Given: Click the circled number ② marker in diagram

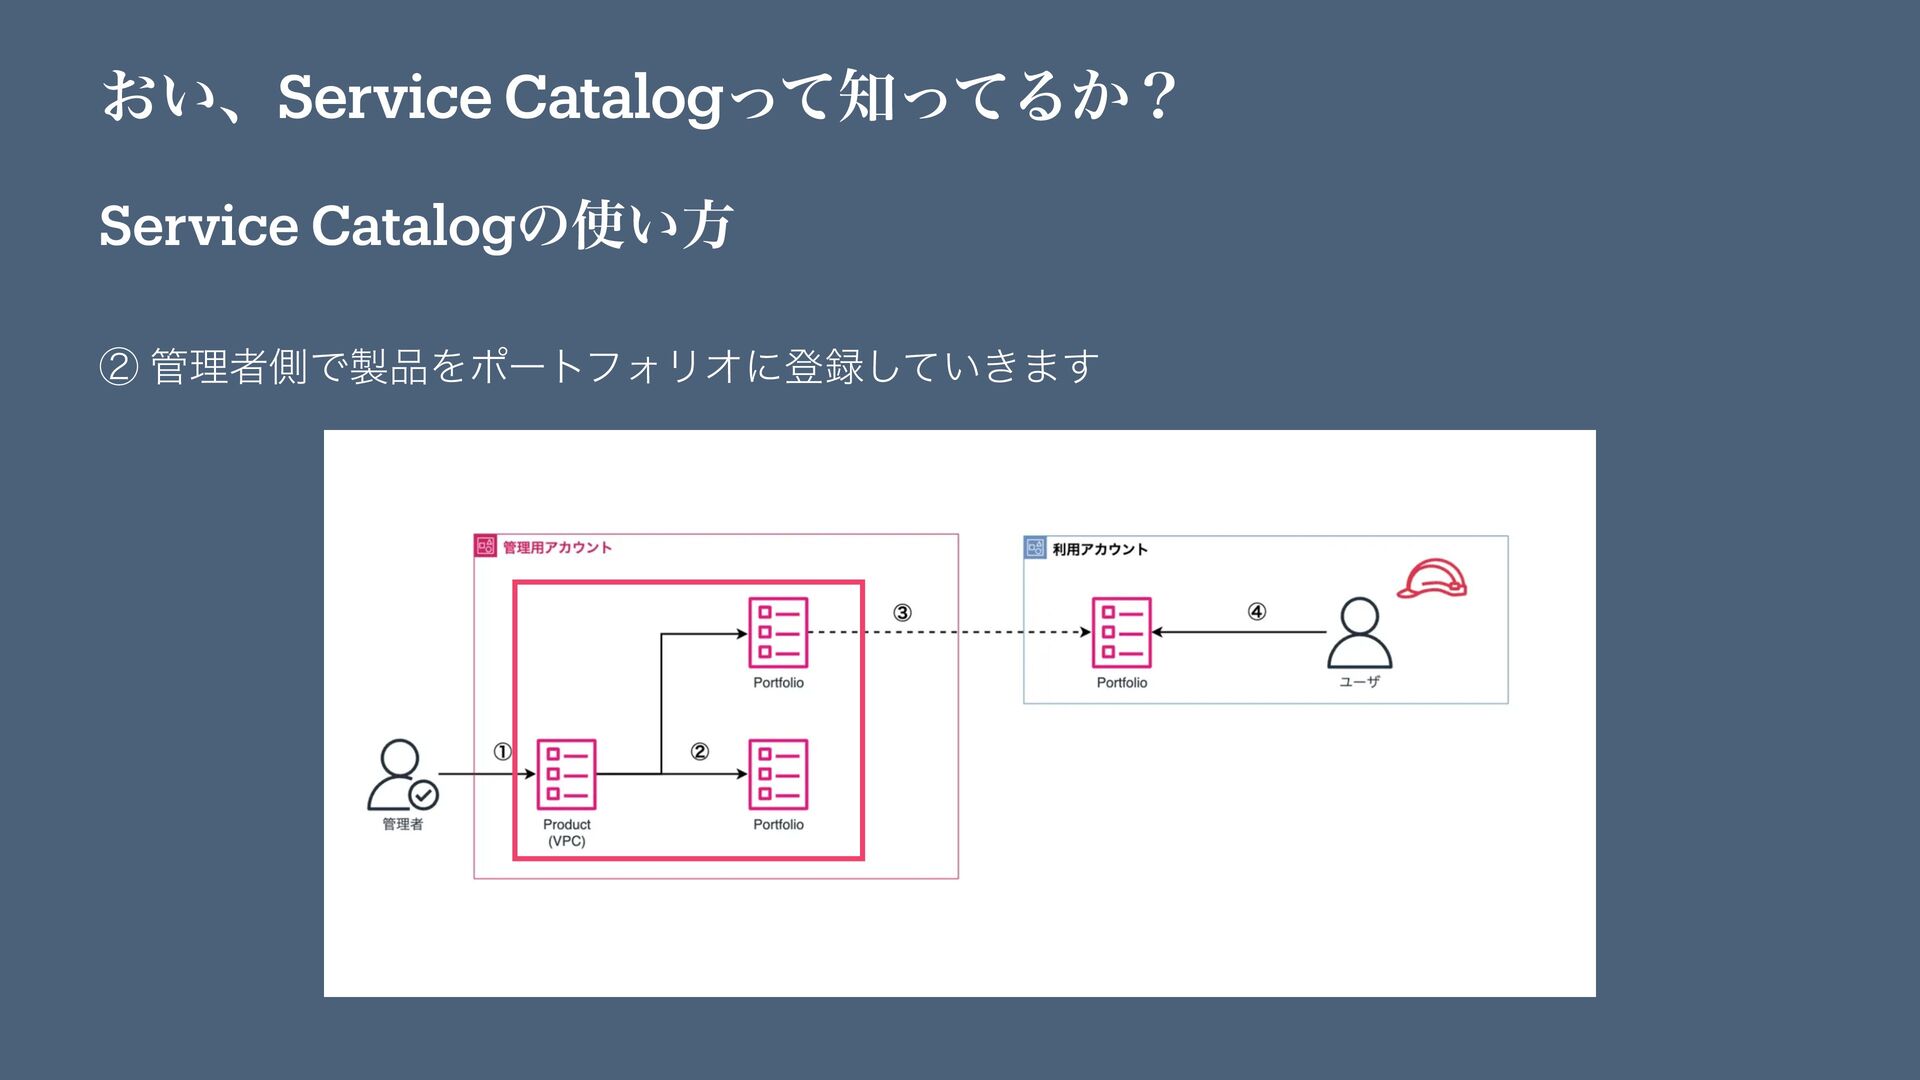Looking at the screenshot, I should 700,751.
